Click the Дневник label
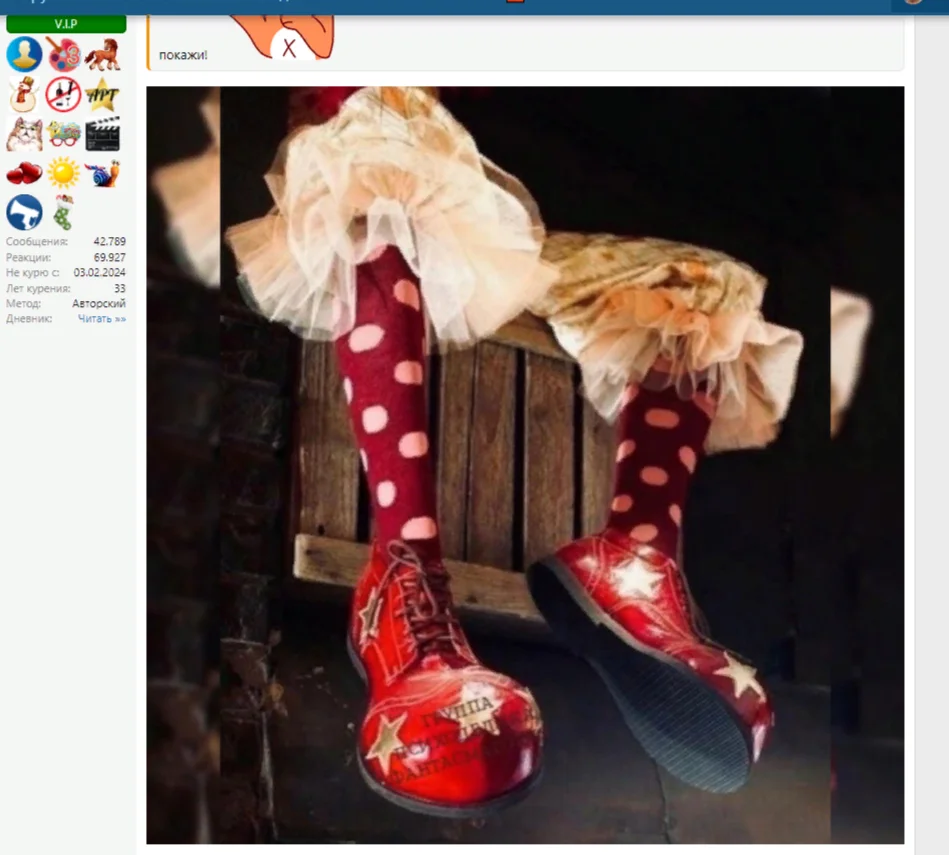The width and height of the screenshot is (949, 855). click(x=29, y=319)
